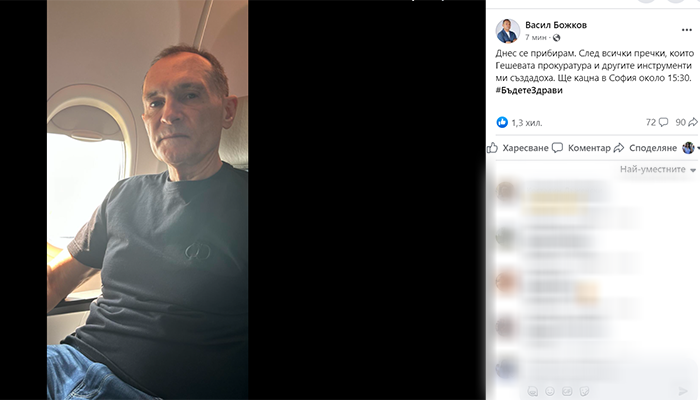Click the GIF icon in comment box
This screenshot has width=700, height=400.
[567, 392]
